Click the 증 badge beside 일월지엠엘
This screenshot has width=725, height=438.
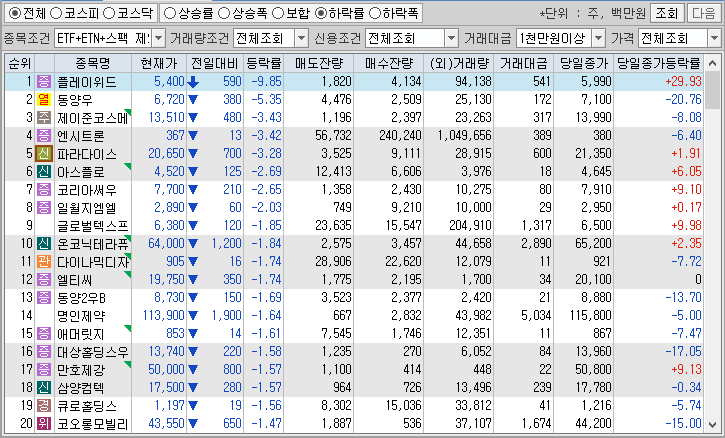(x=44, y=207)
